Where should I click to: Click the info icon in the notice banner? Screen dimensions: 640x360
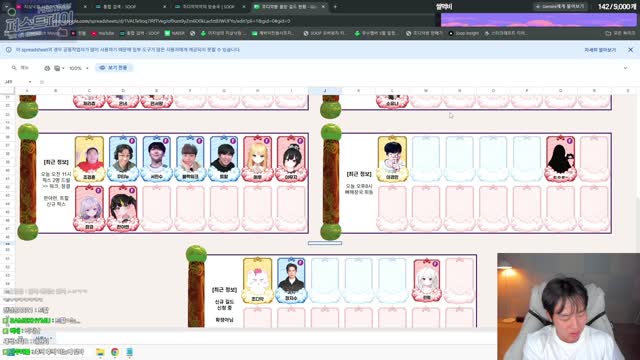click(9, 50)
